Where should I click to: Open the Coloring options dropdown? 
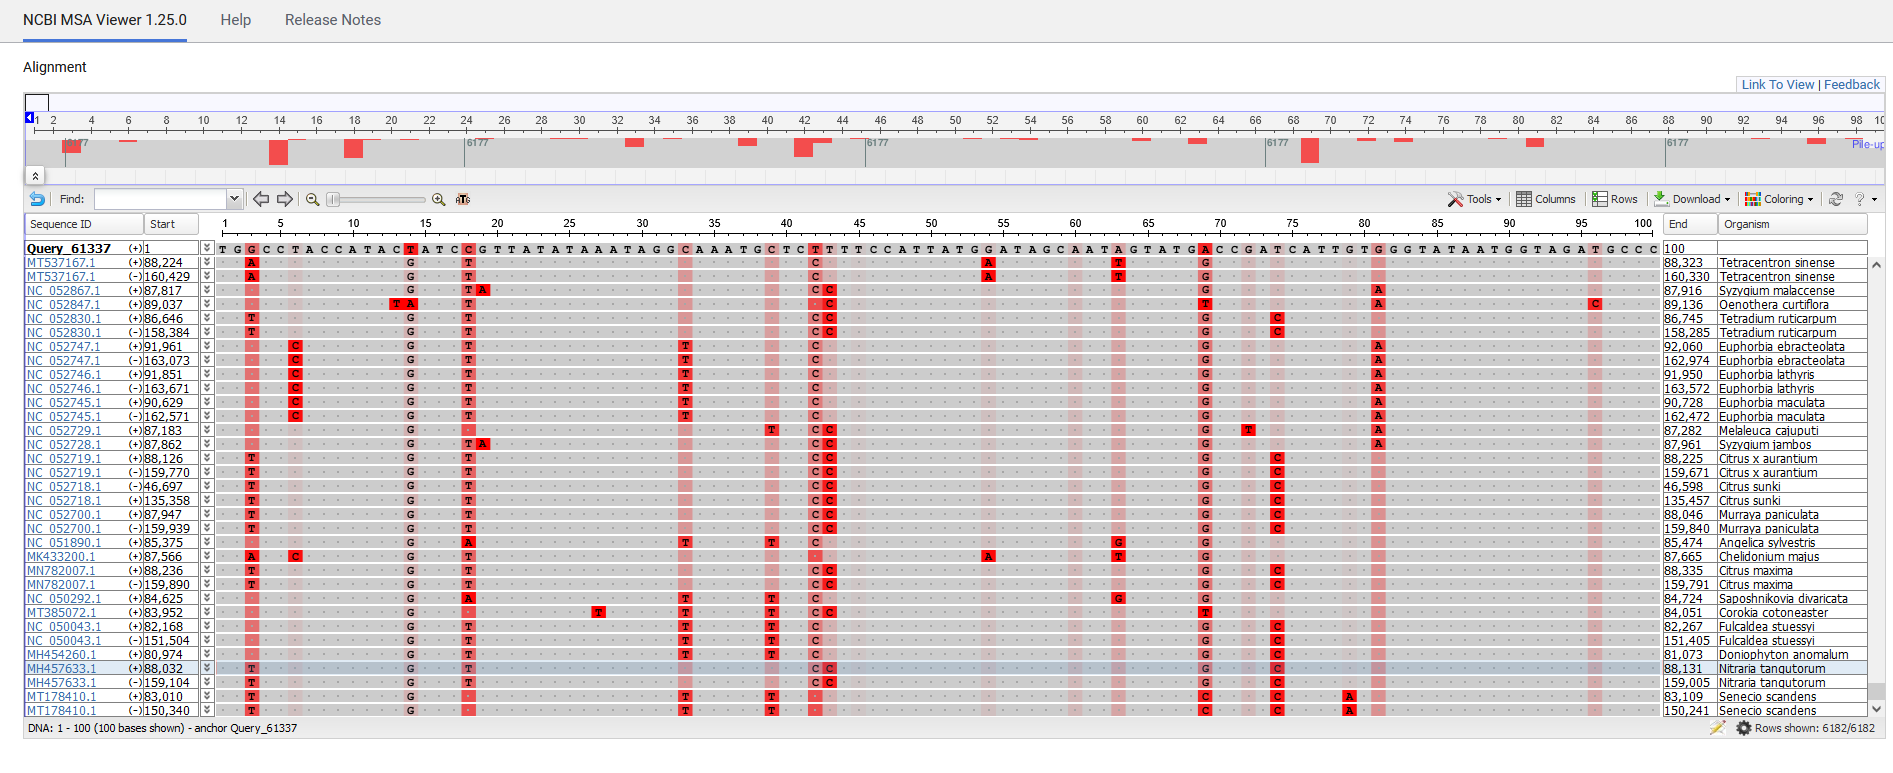tap(1779, 199)
